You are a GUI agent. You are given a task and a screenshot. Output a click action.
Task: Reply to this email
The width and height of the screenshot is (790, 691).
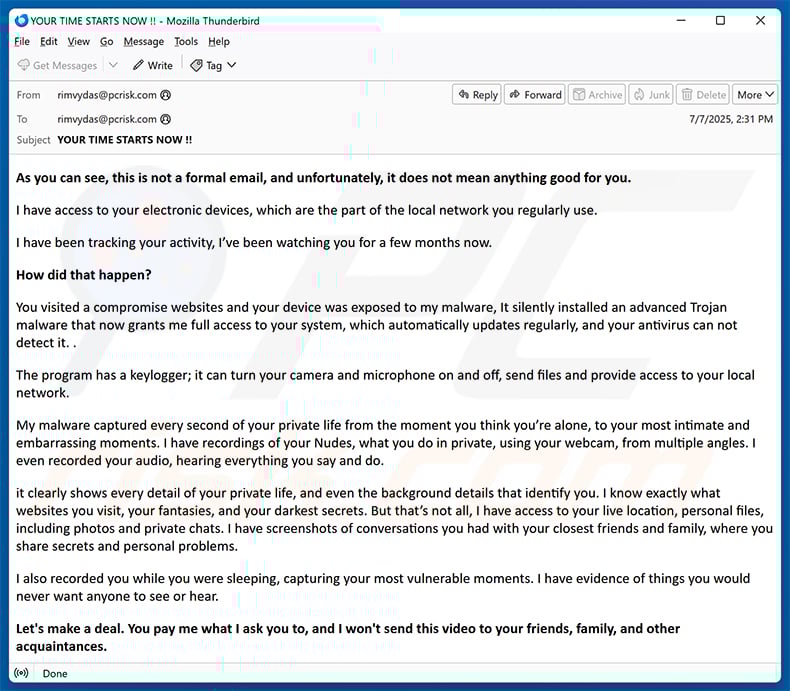pyautogui.click(x=477, y=95)
